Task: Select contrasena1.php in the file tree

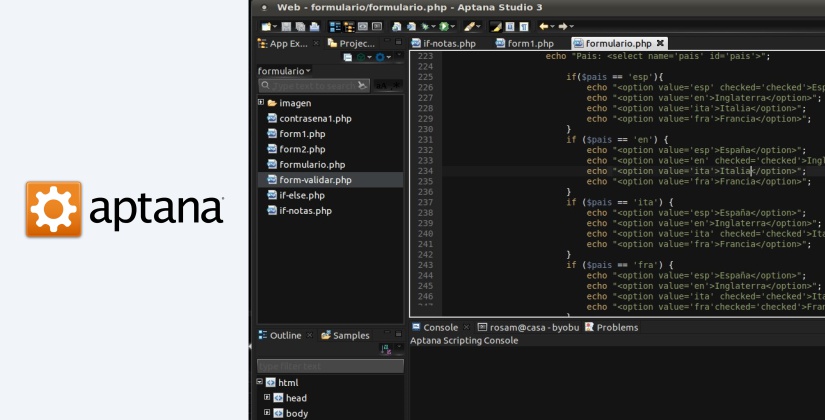Action: coord(315,118)
